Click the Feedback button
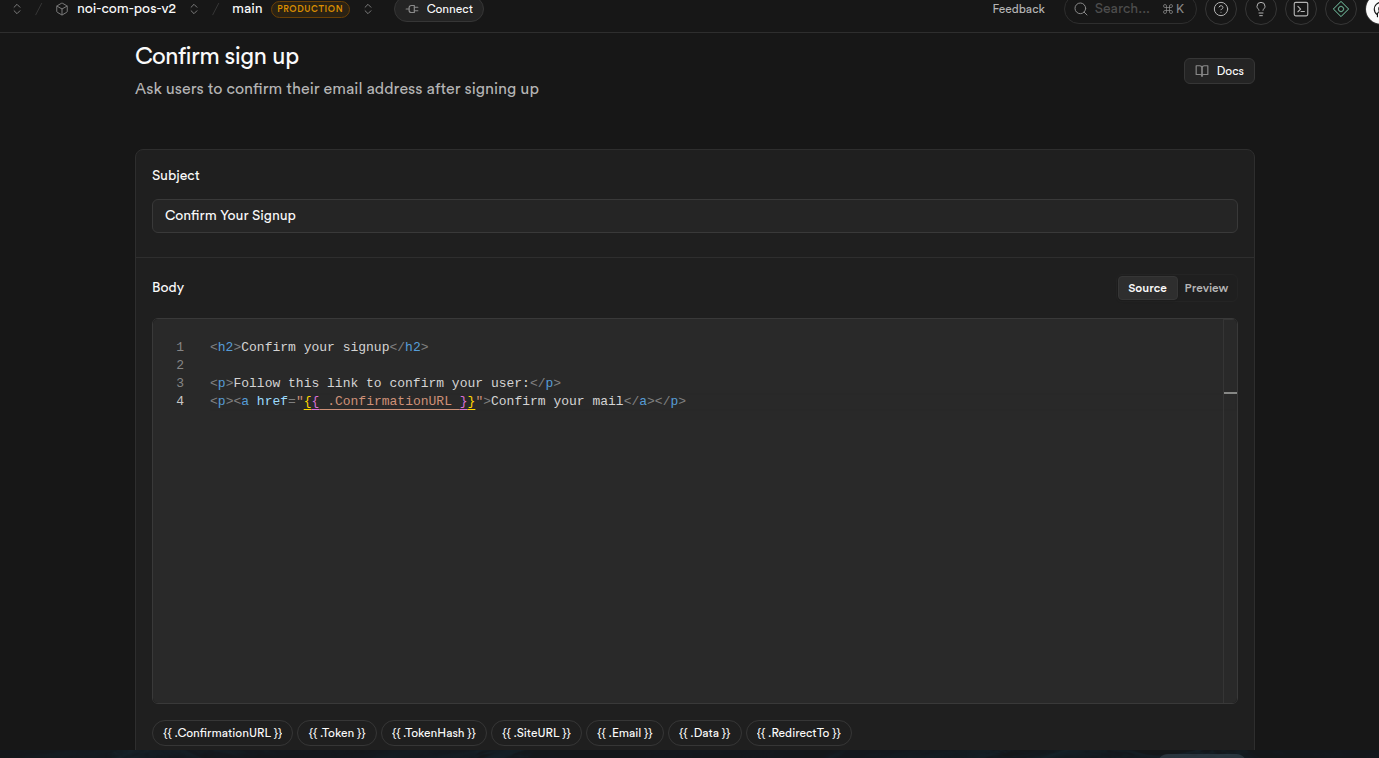Image resolution: width=1379 pixels, height=758 pixels. (x=1018, y=9)
